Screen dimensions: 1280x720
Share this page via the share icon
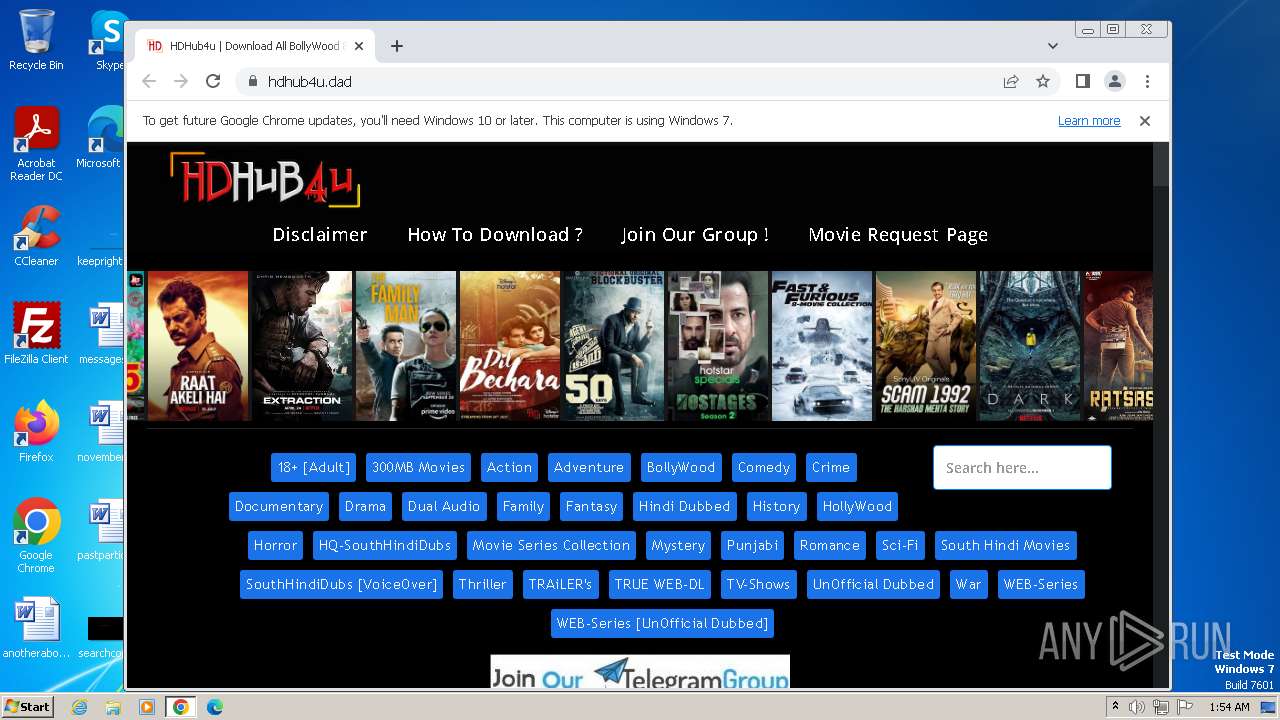[1011, 81]
